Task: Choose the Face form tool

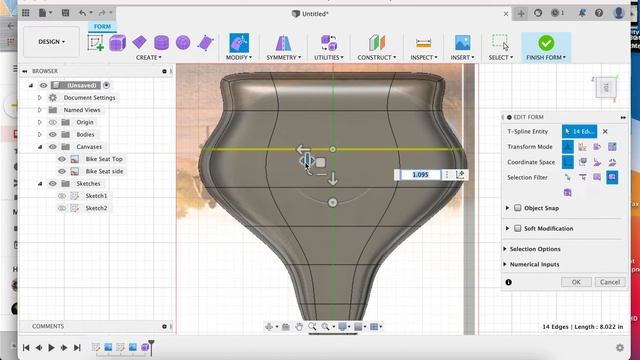Action: [205, 43]
